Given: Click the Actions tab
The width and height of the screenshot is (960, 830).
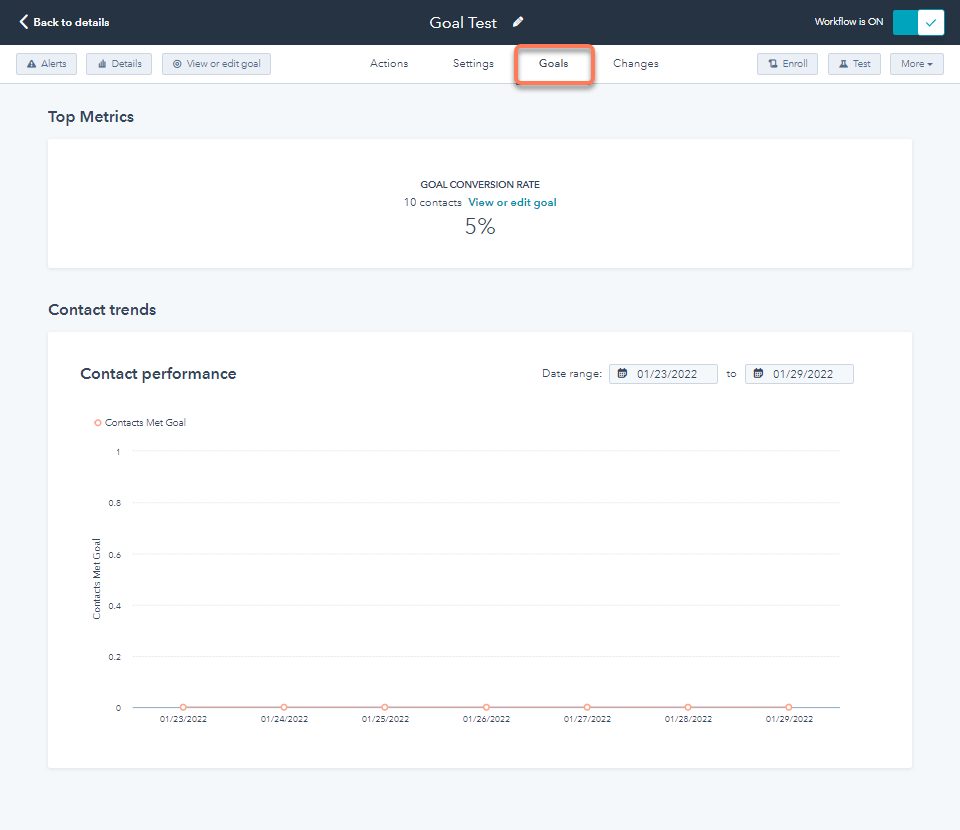Looking at the screenshot, I should point(389,63).
